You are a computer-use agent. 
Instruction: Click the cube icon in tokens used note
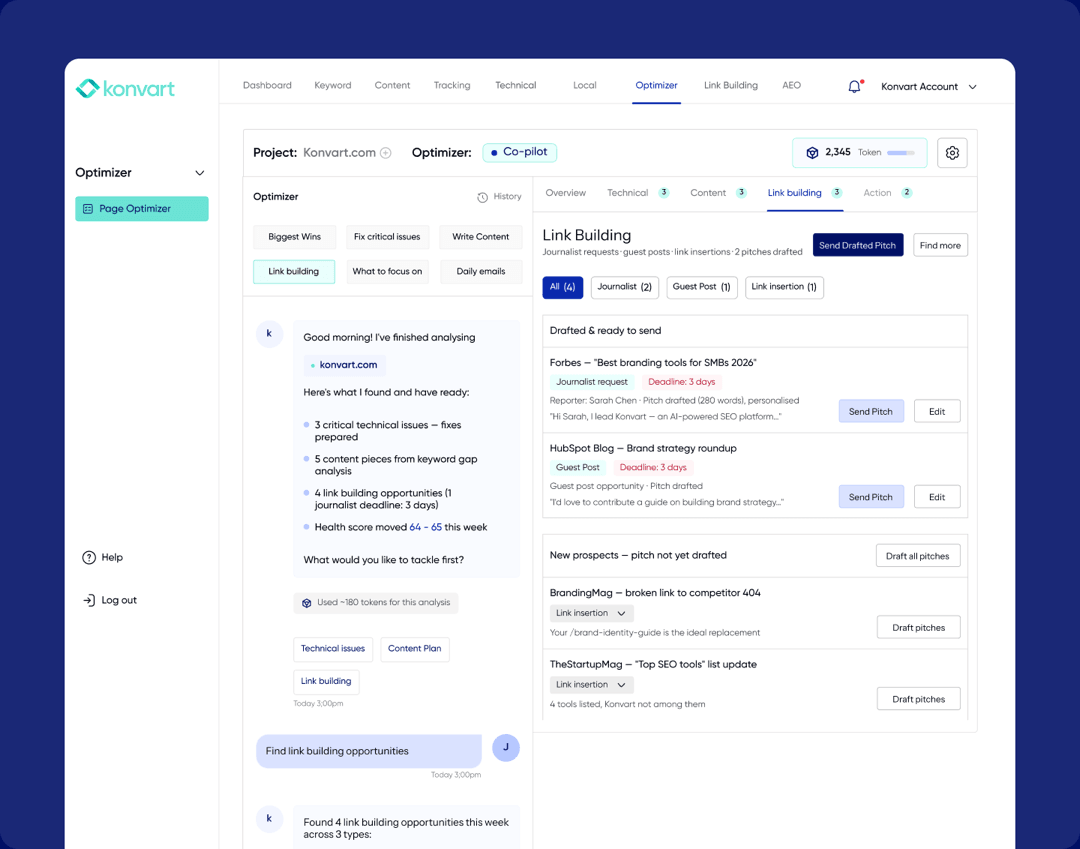307,603
